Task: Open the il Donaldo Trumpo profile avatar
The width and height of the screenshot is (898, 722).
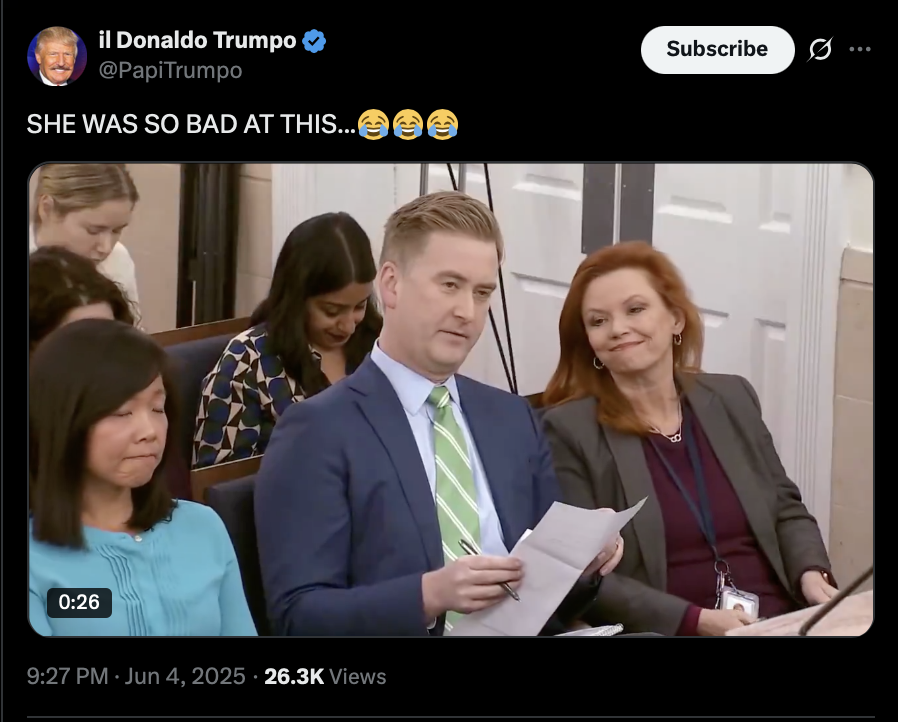Action: (57, 56)
